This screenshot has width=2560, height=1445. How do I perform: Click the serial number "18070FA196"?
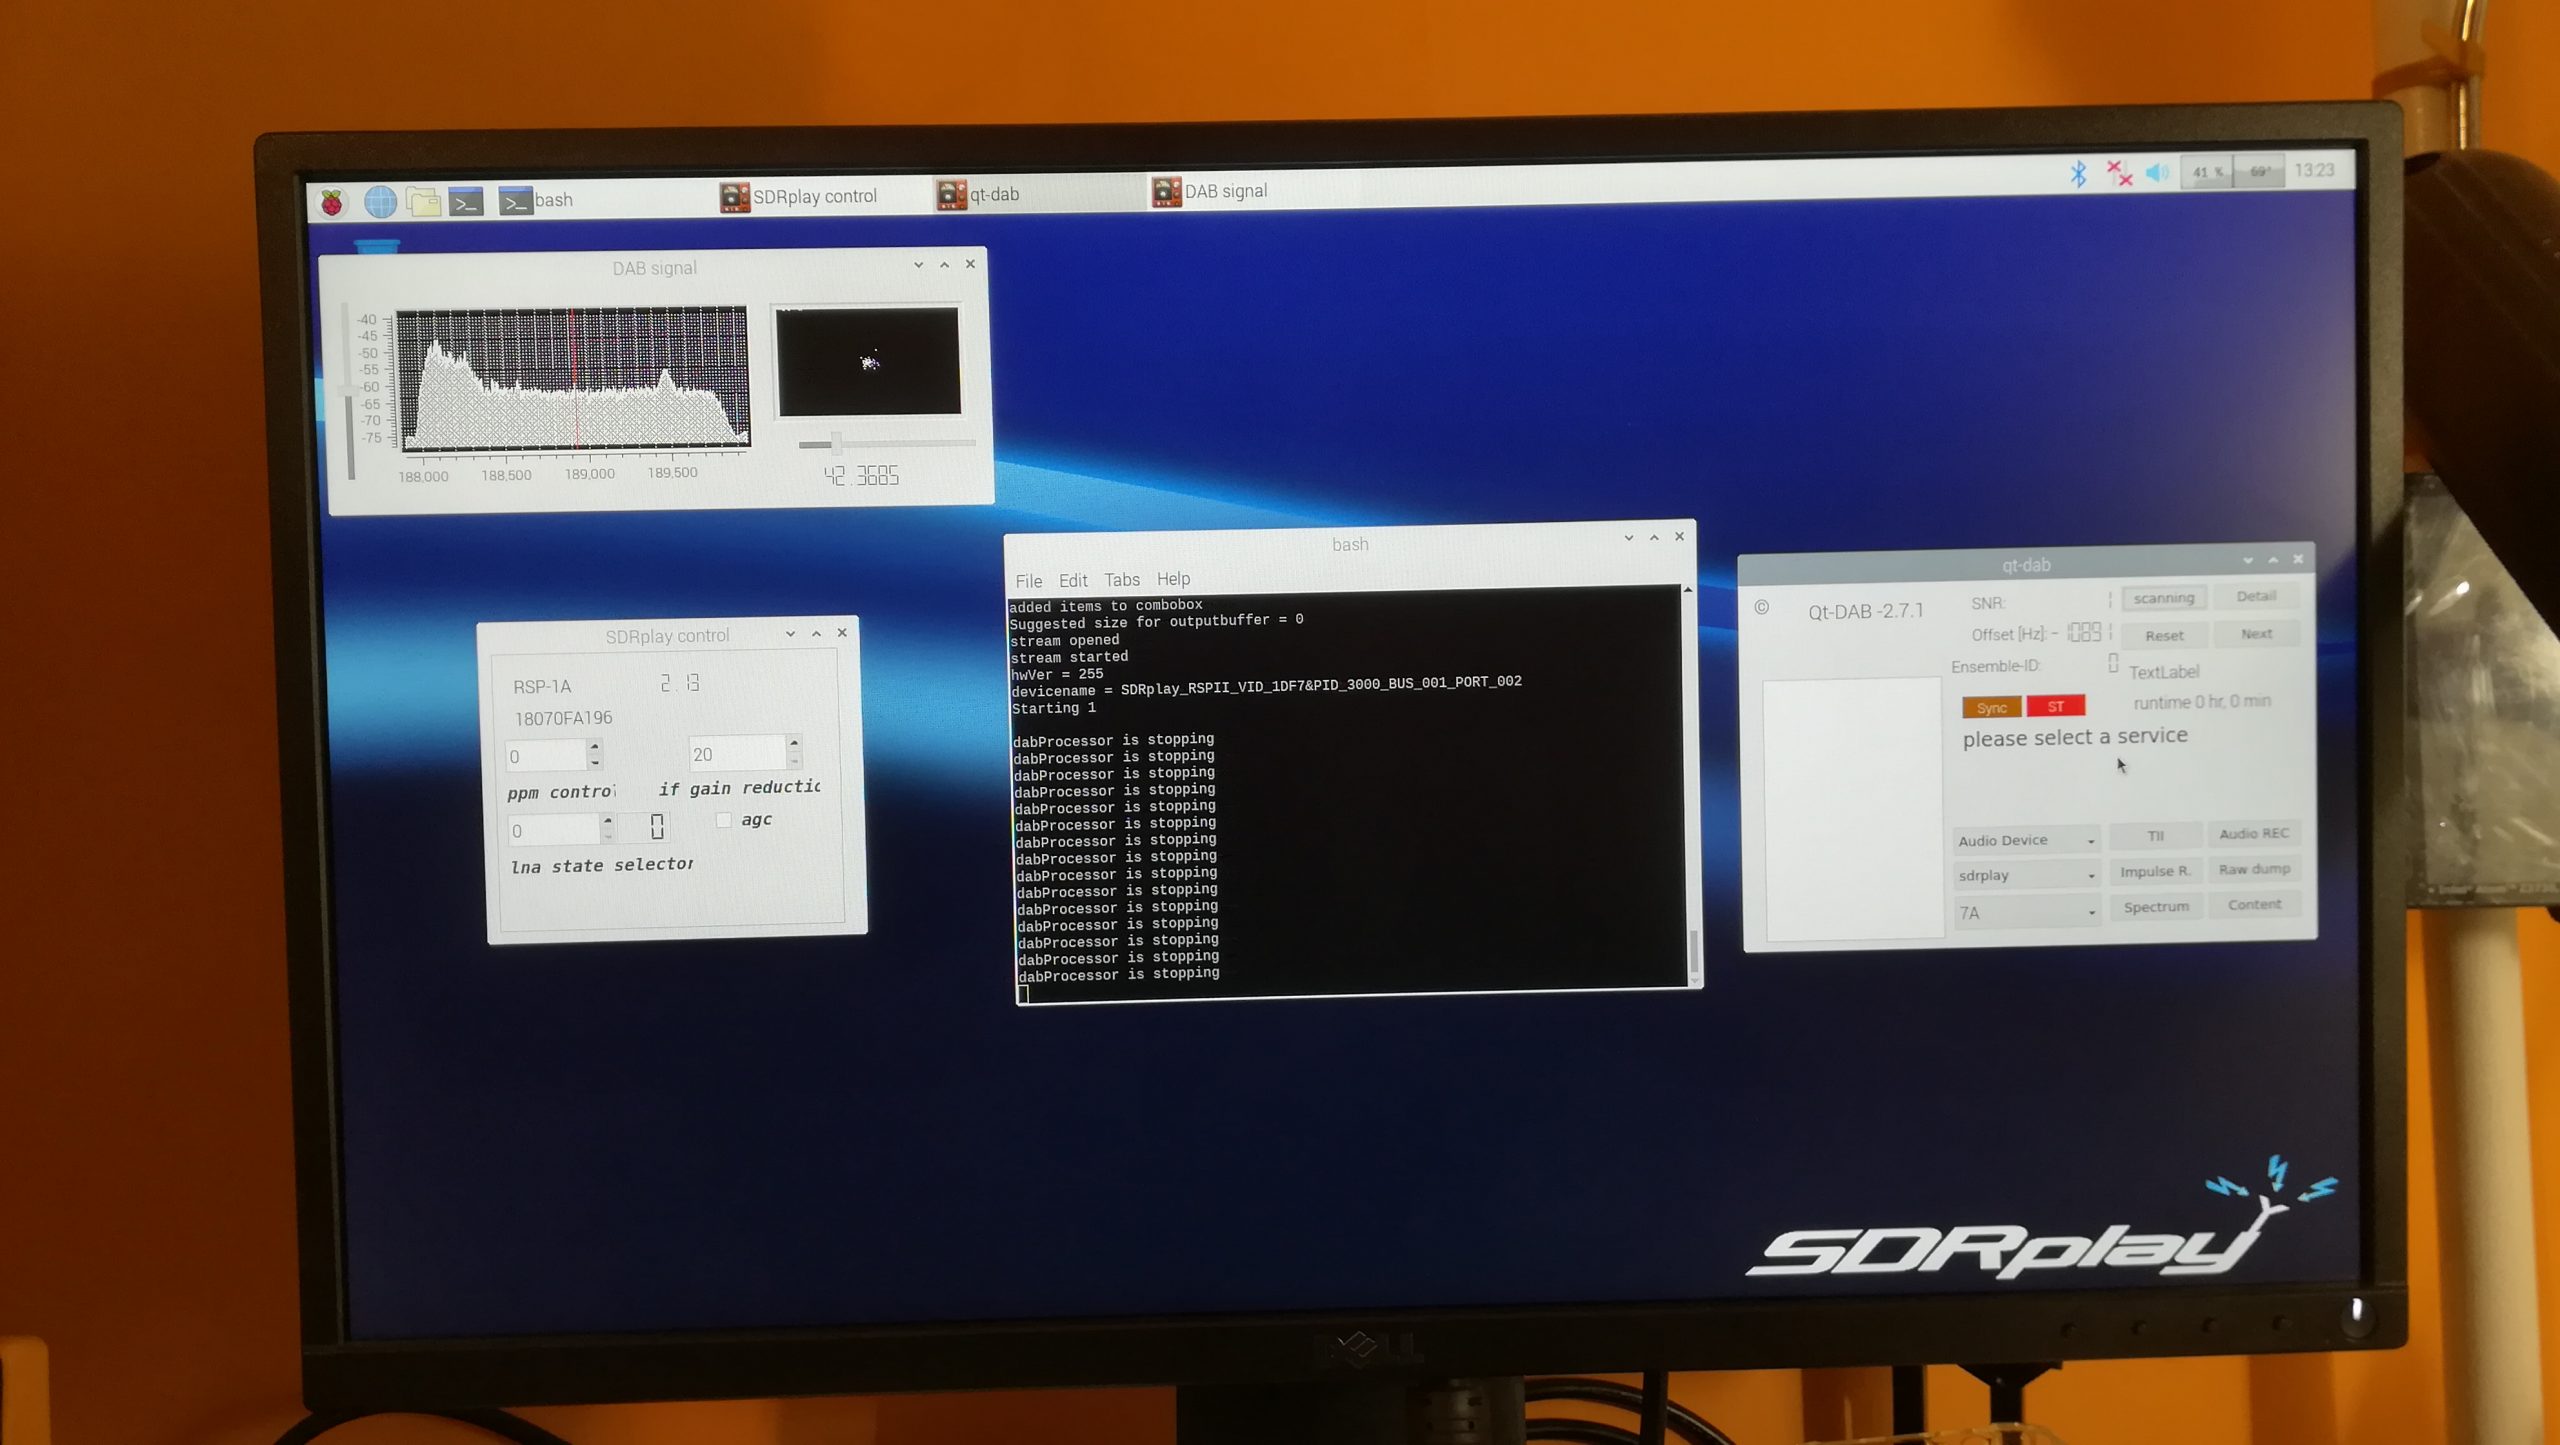coord(563,719)
